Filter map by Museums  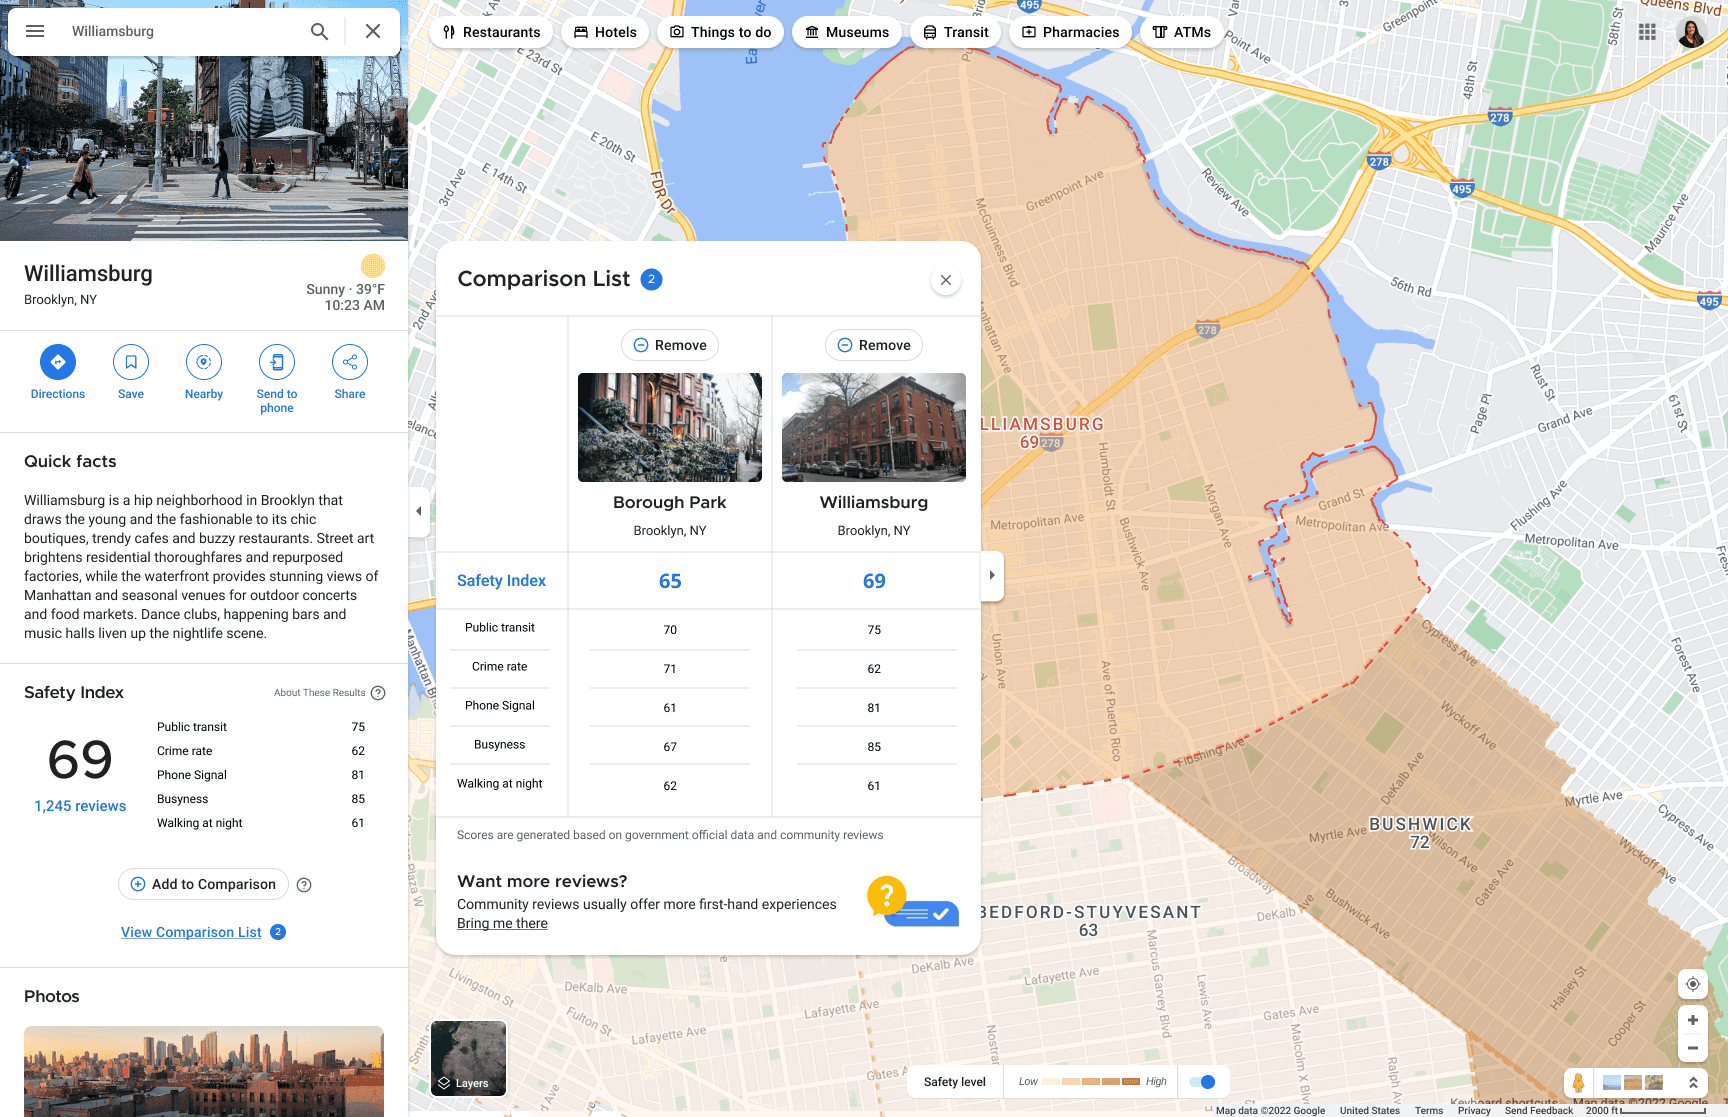click(x=847, y=32)
